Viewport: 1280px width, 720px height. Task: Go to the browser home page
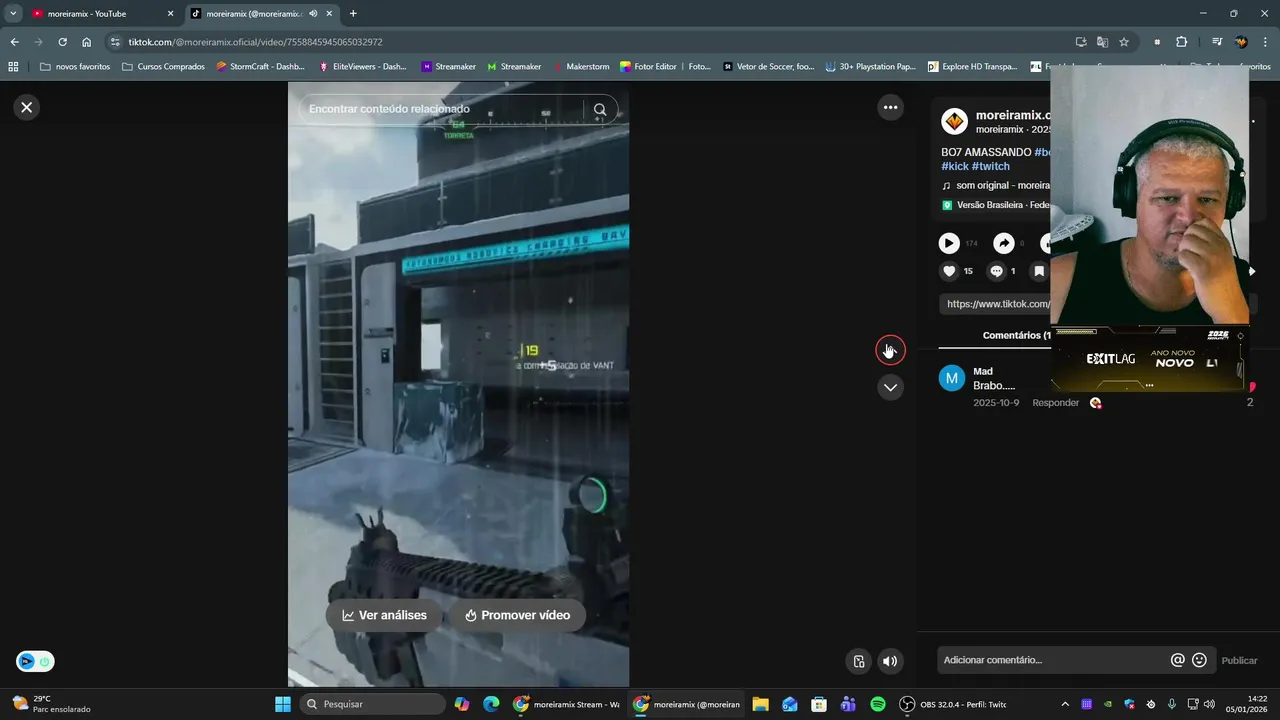(86, 42)
